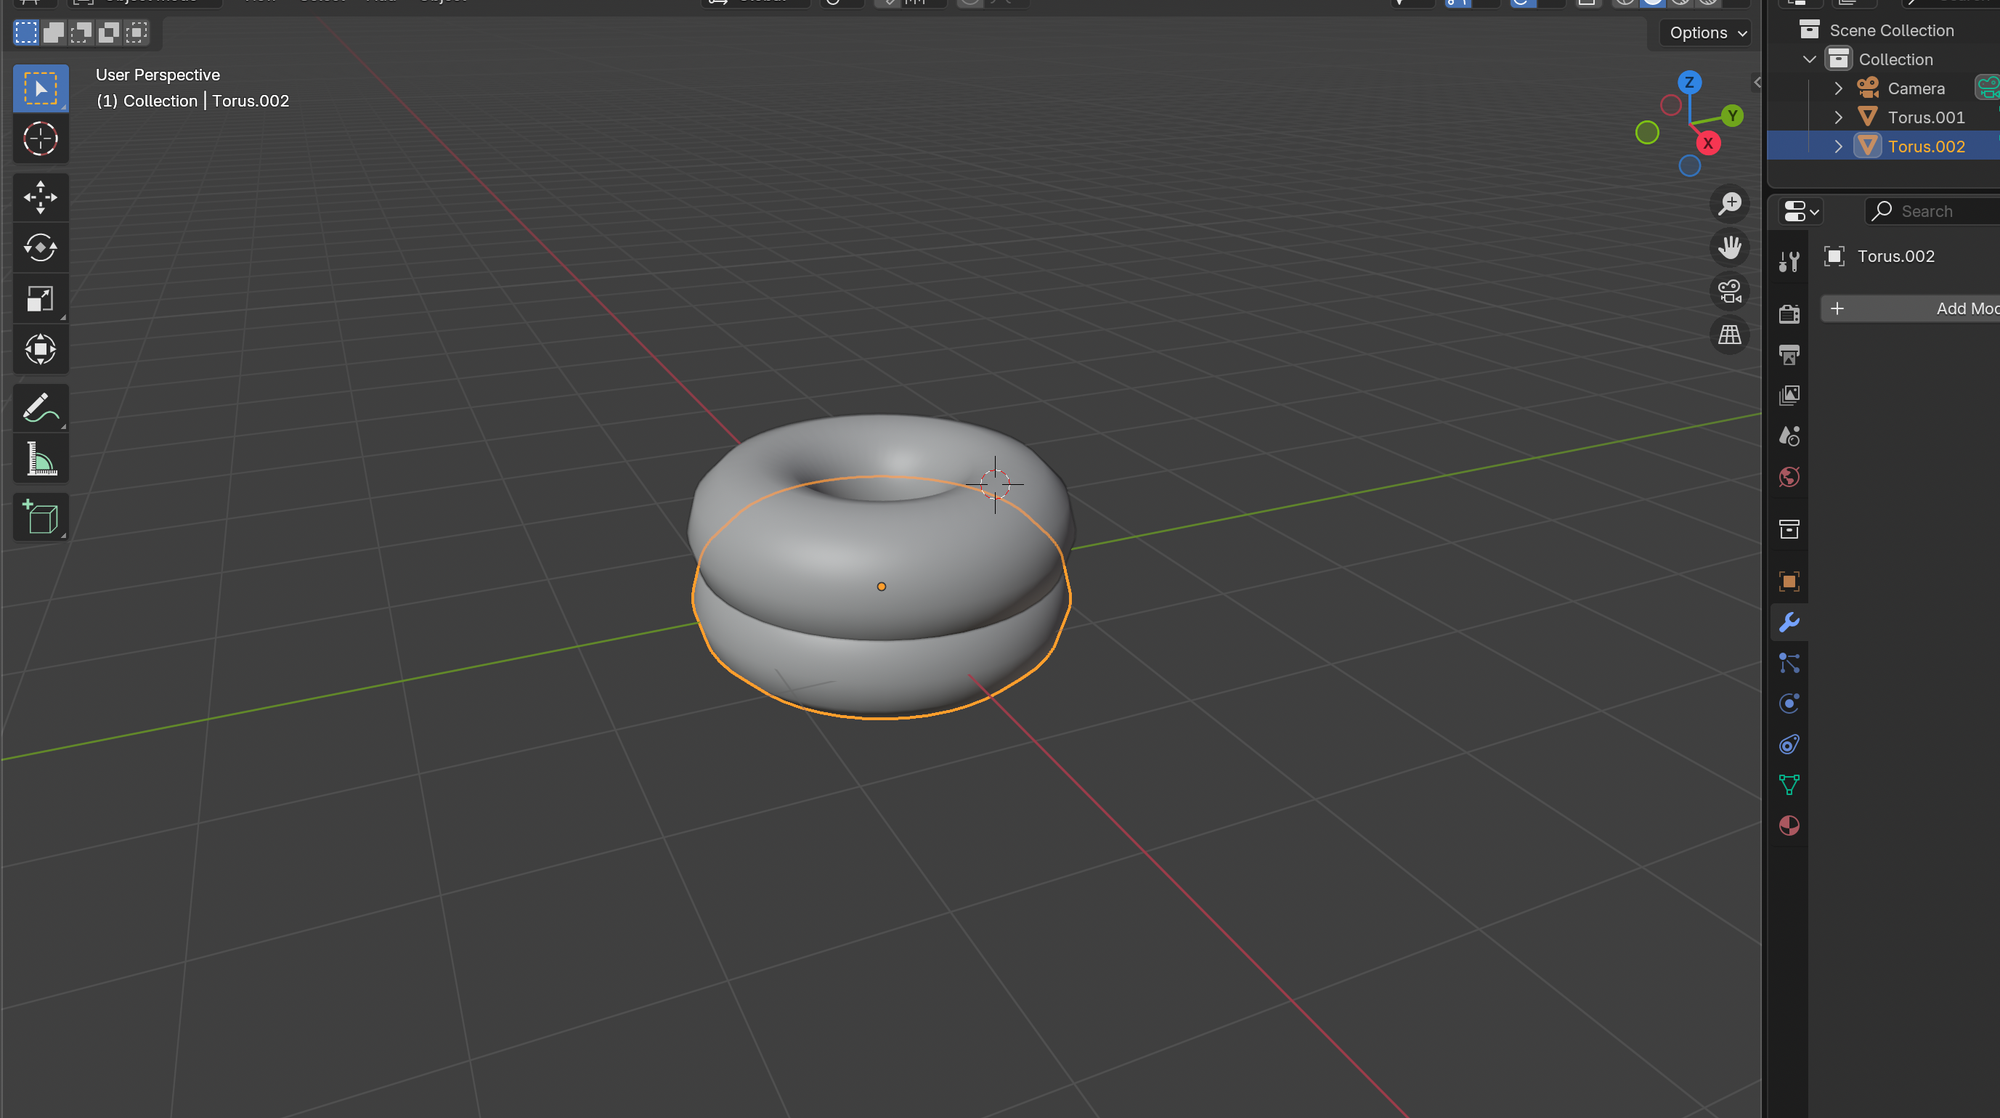Click Add Modifier button
2000x1118 pixels.
tap(1910, 309)
